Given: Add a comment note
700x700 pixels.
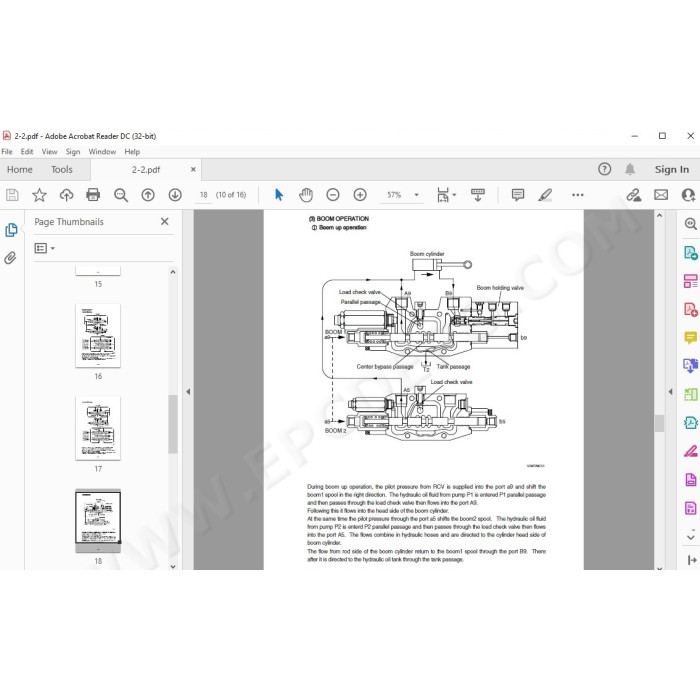Looking at the screenshot, I should coord(518,195).
